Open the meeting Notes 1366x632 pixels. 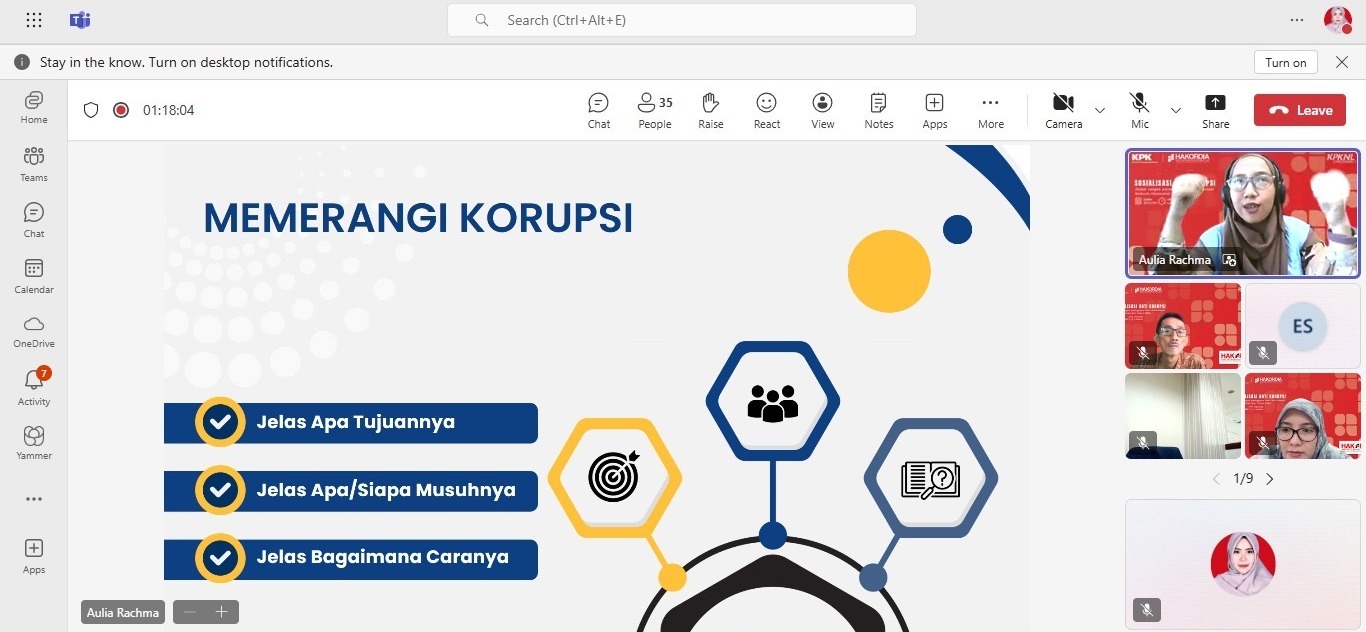878,110
